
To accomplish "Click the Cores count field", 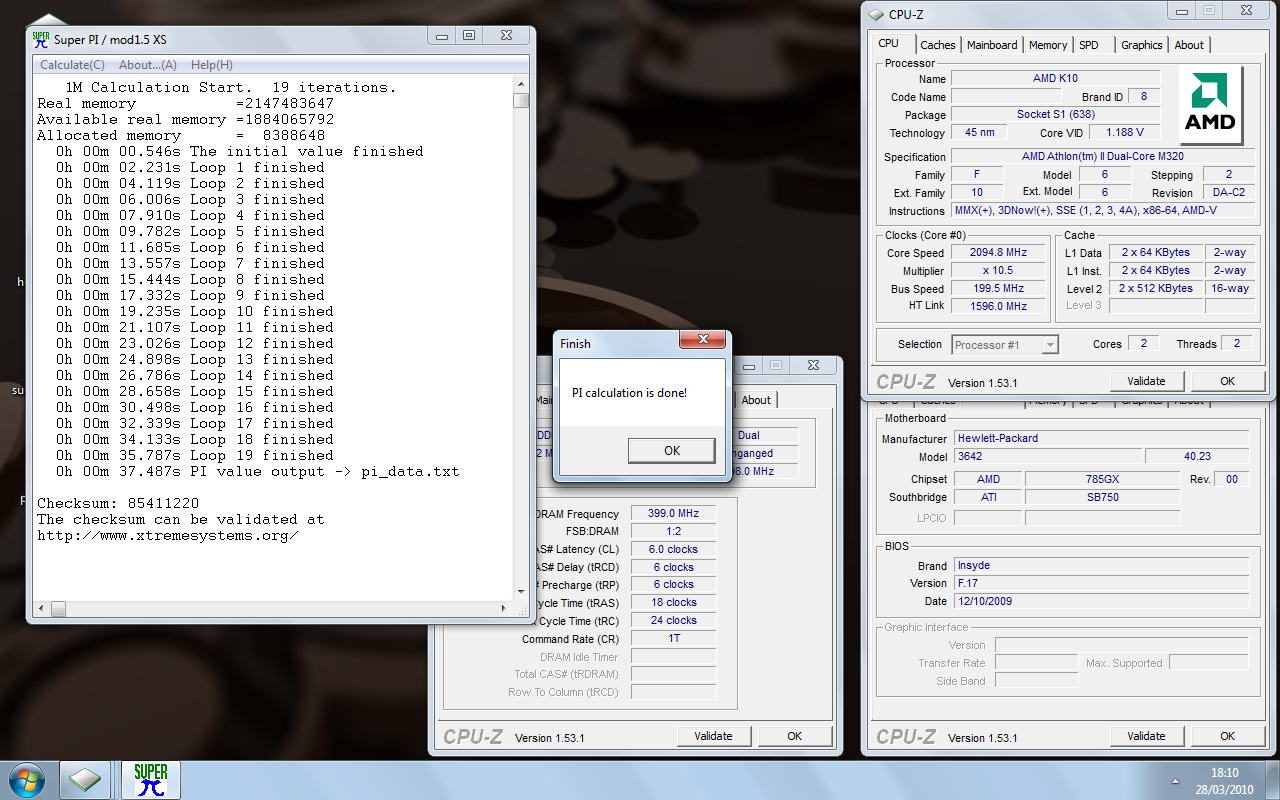I will click(1144, 343).
